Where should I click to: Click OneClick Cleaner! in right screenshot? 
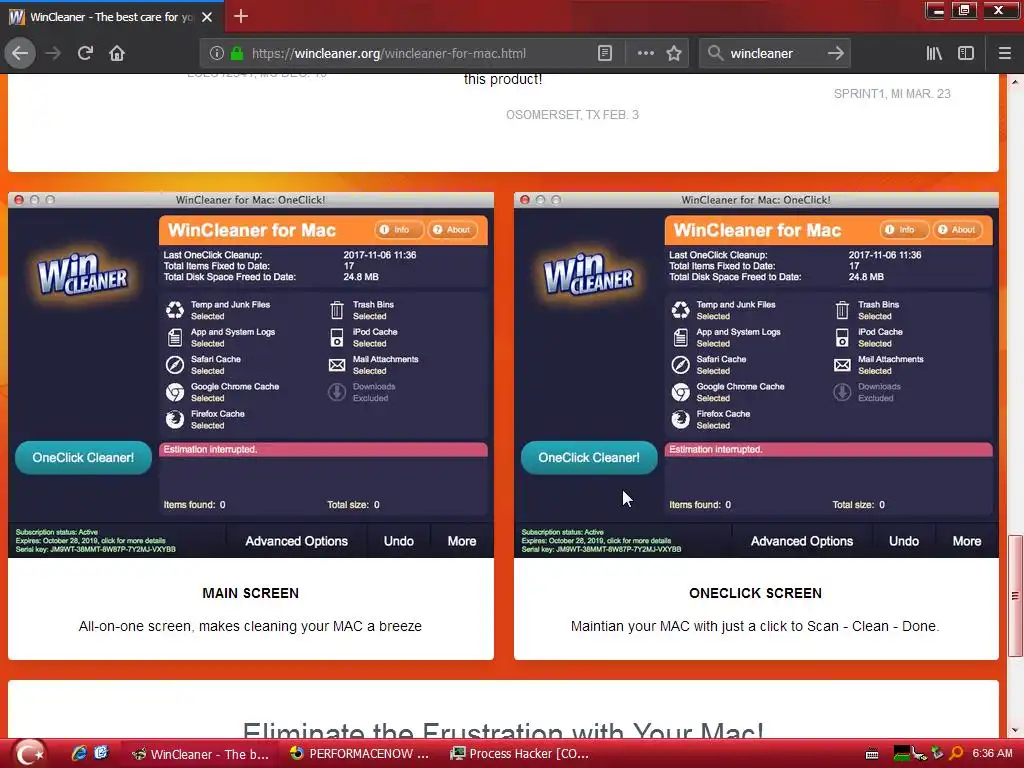(589, 458)
